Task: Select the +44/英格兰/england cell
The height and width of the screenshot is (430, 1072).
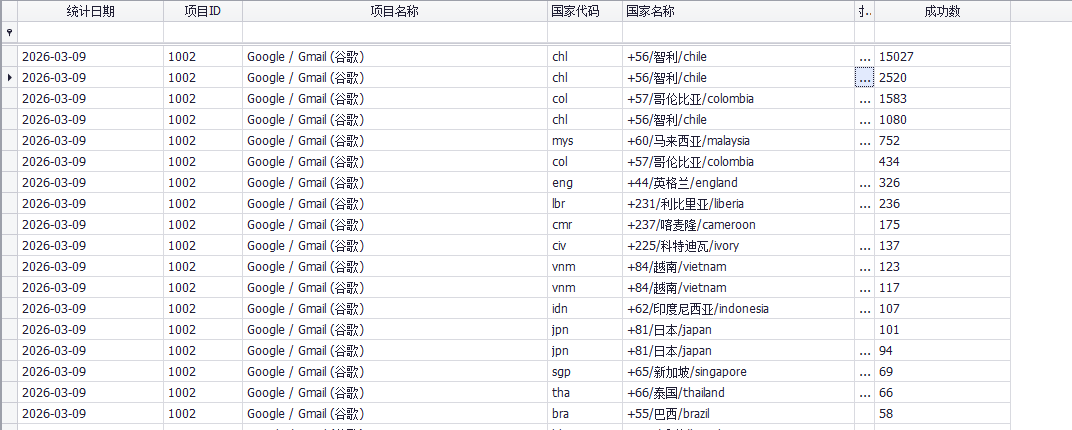Action: click(x=737, y=183)
